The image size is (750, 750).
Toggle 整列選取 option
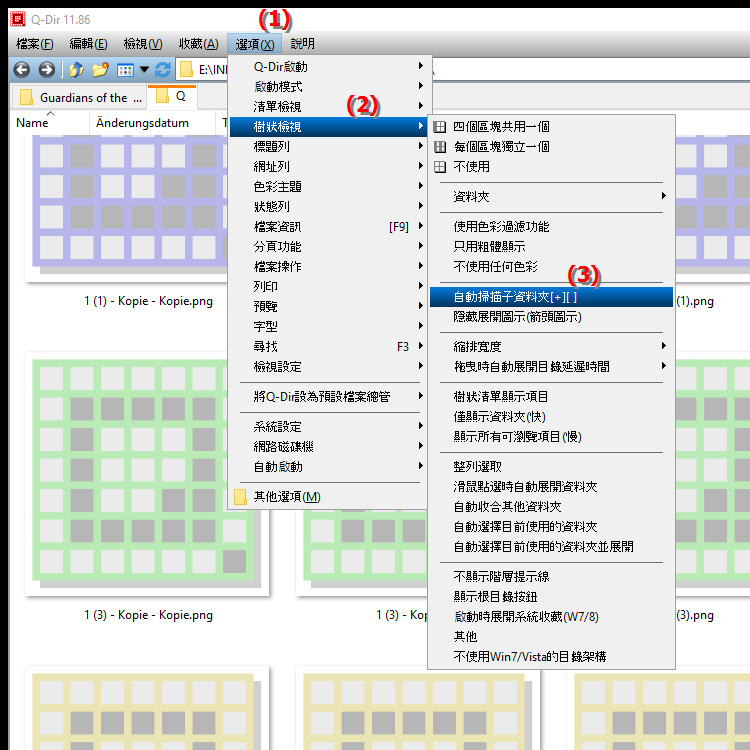coord(551,467)
